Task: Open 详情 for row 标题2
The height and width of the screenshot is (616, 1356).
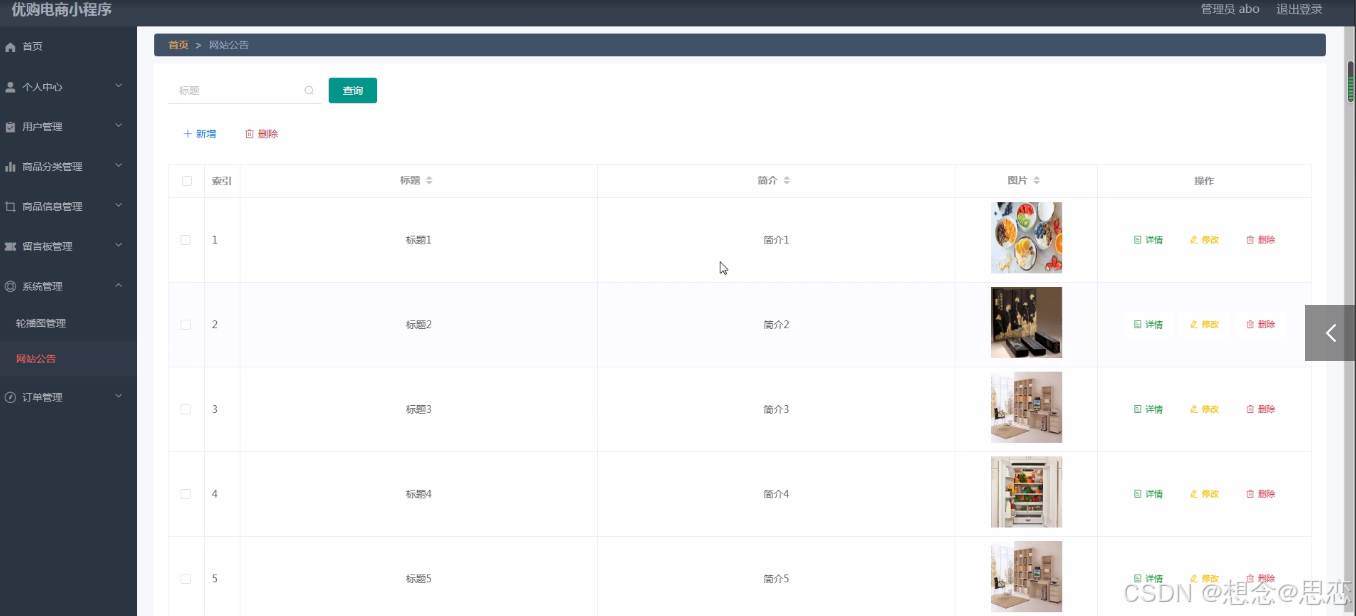Action: (1148, 325)
